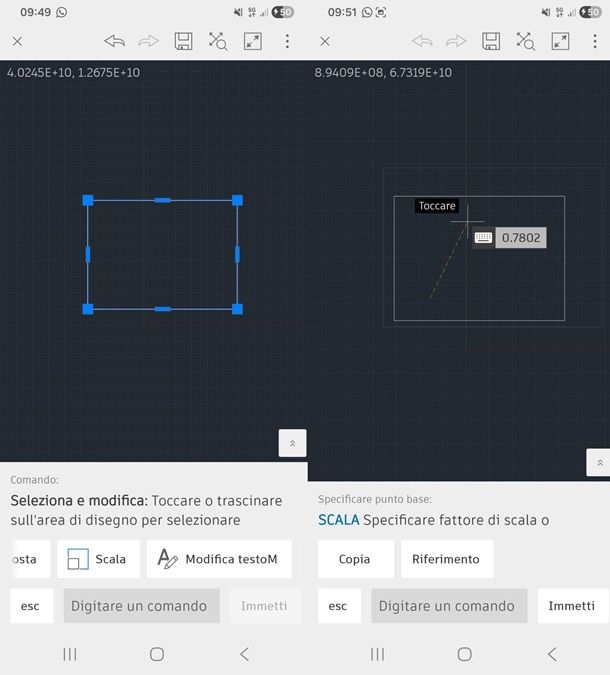Choose the Copia option
The height and width of the screenshot is (675, 610).
click(356, 559)
